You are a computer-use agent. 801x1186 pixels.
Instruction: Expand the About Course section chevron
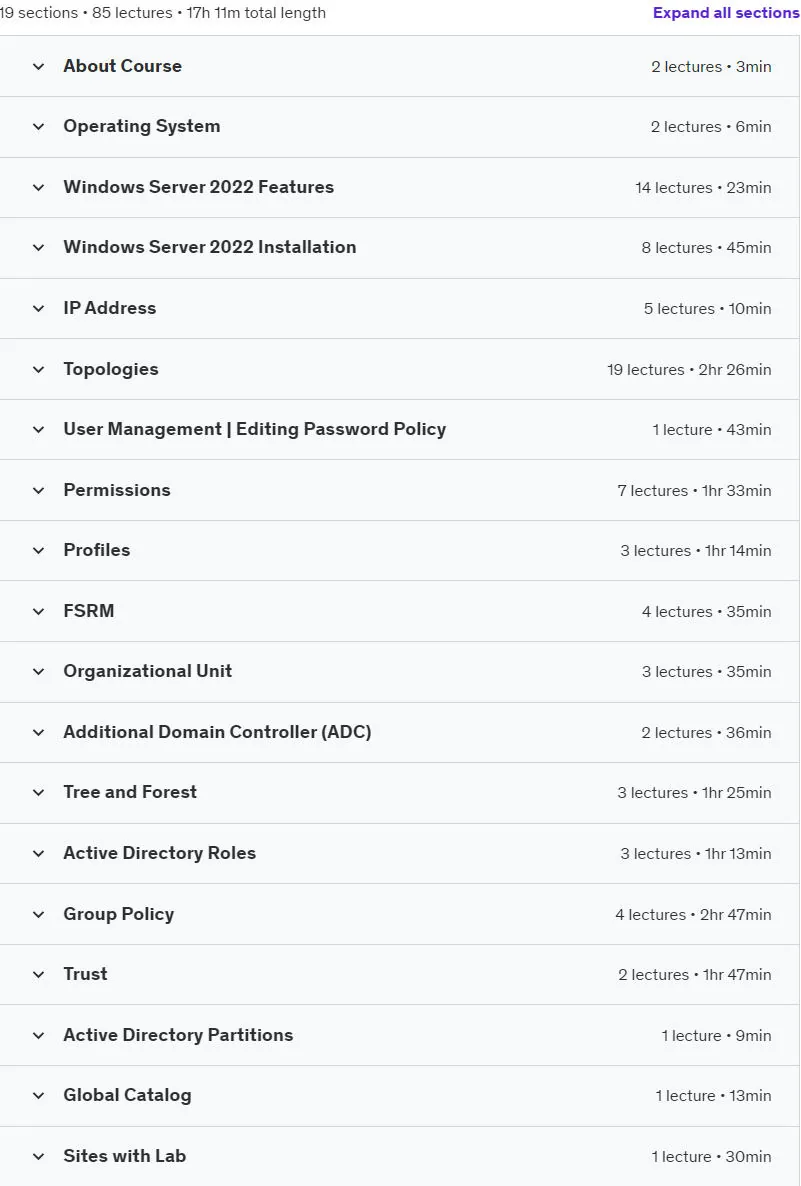tap(39, 67)
